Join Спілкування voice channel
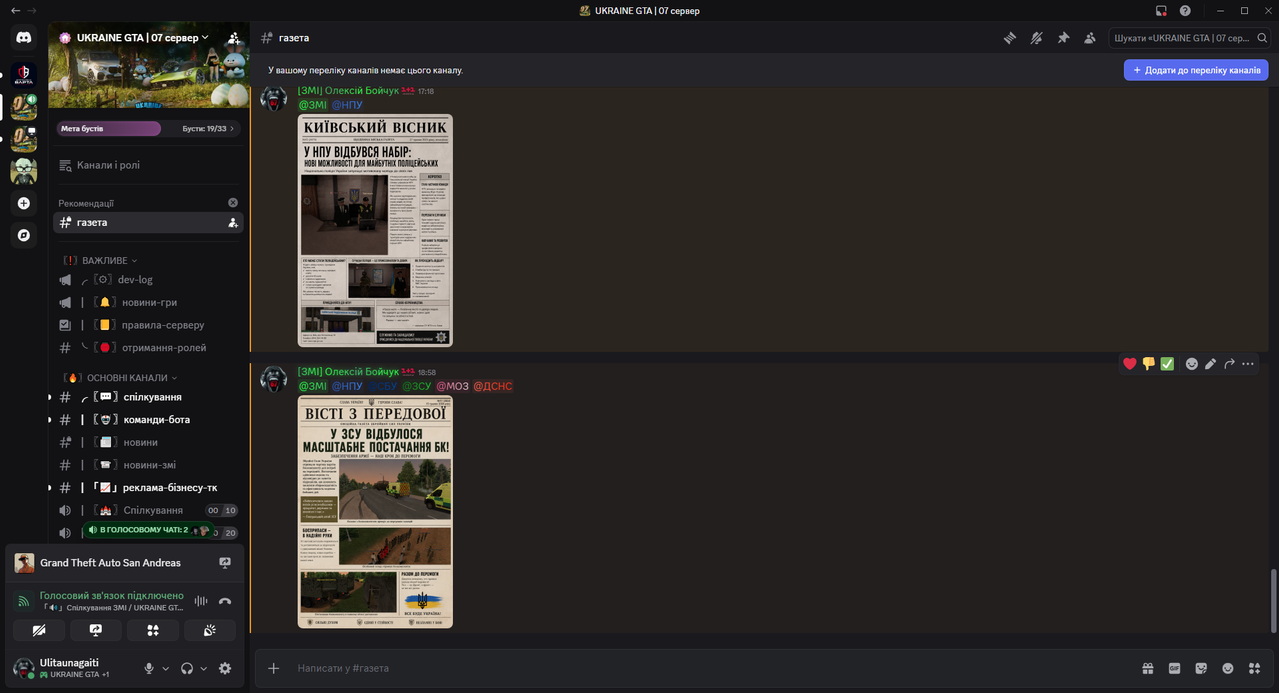 click(x=148, y=510)
